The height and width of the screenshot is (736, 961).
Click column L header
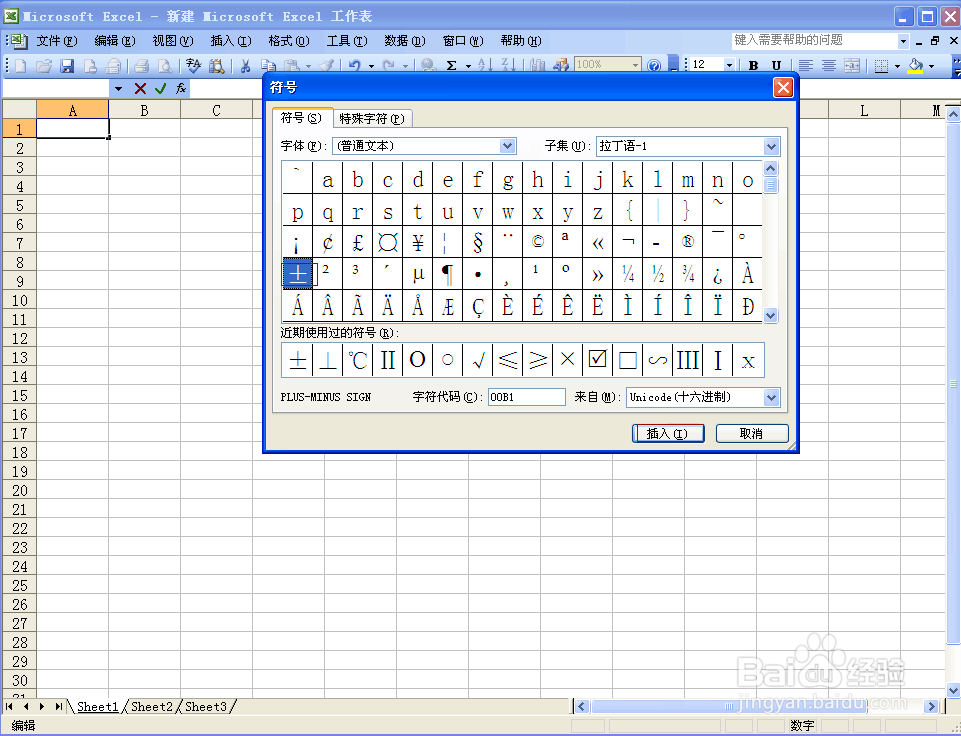pos(864,110)
